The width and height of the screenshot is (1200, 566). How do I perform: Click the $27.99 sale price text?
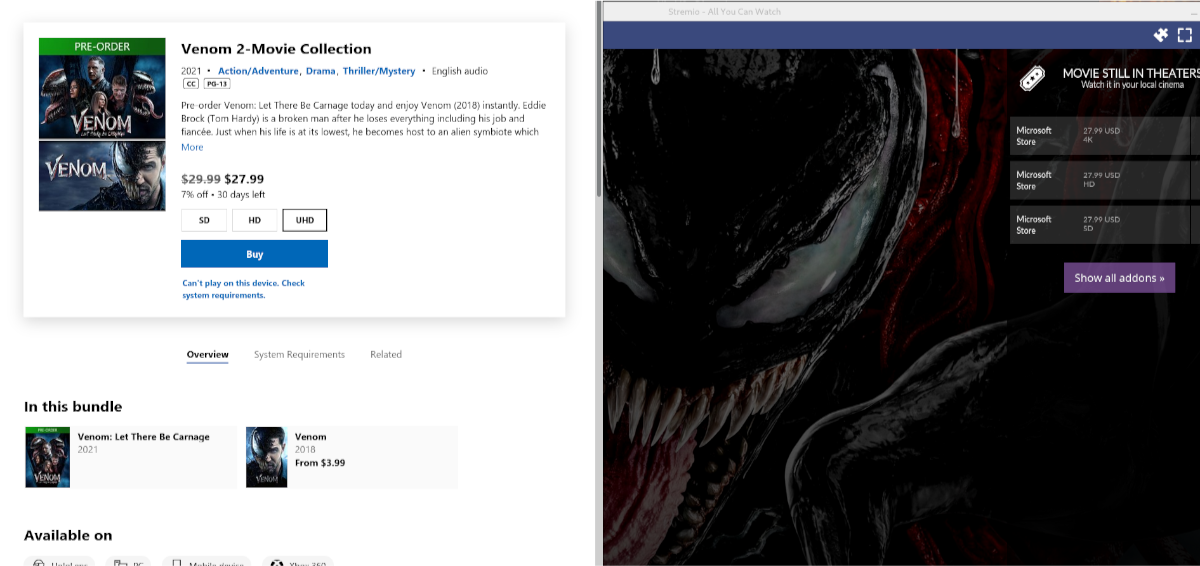click(x=245, y=179)
